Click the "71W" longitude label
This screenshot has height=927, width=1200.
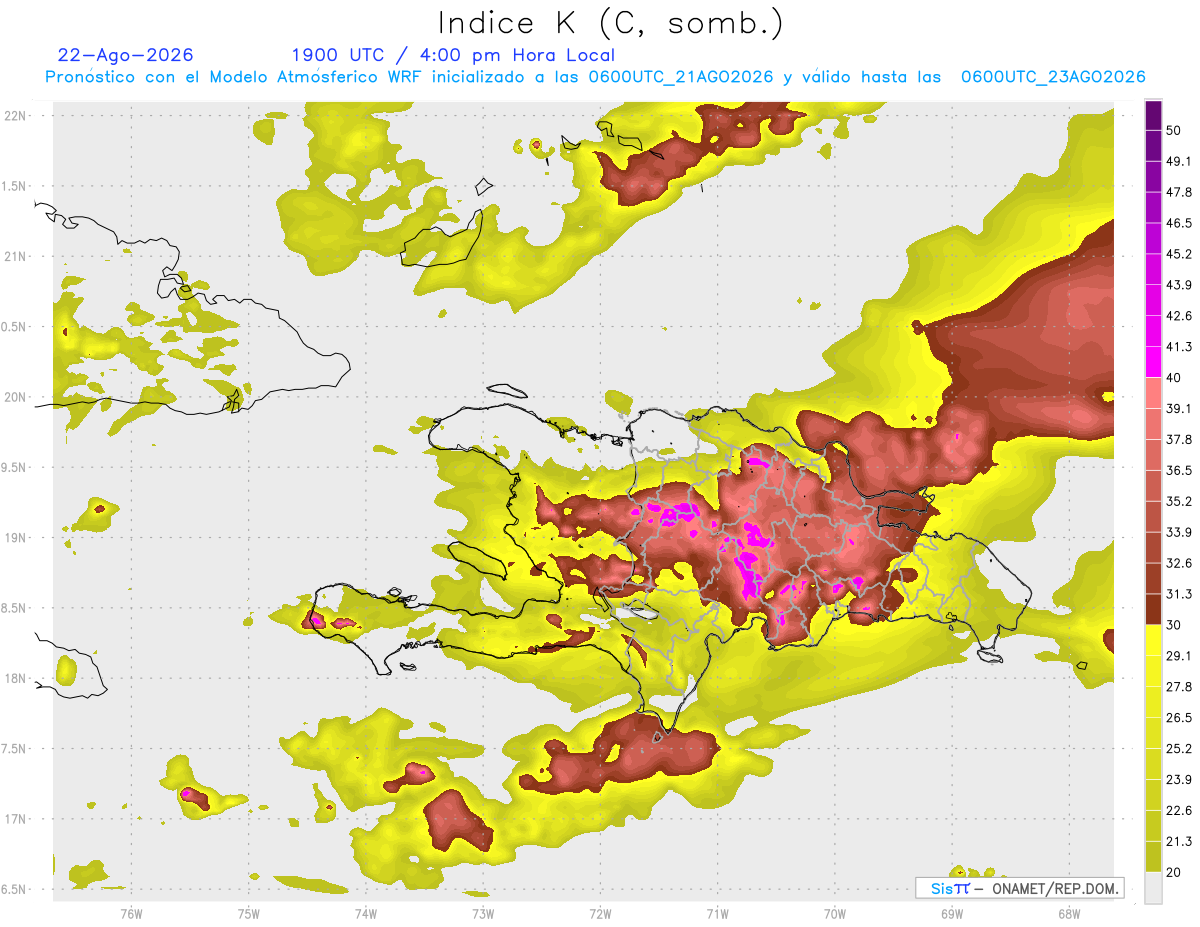[717, 914]
